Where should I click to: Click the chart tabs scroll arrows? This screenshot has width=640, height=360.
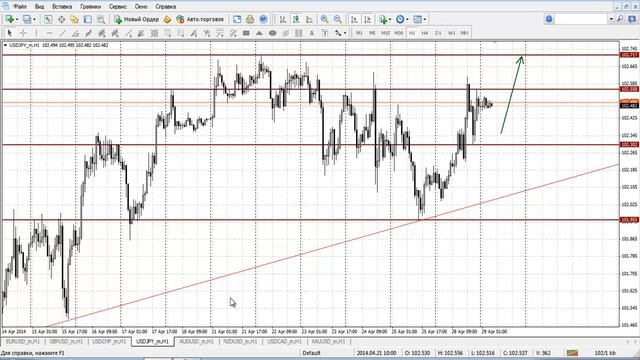(631, 342)
